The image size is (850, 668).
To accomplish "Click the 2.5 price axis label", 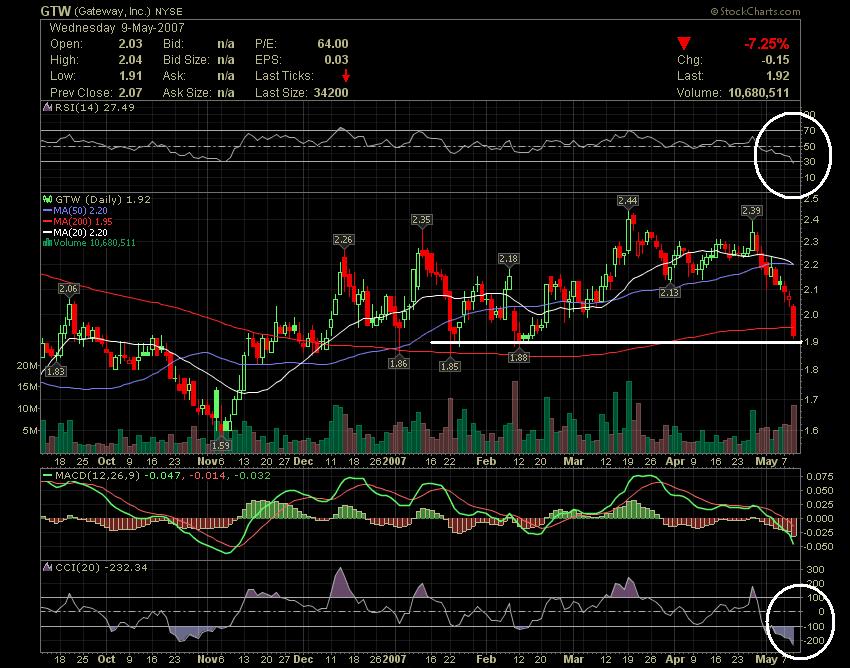I will [x=812, y=198].
